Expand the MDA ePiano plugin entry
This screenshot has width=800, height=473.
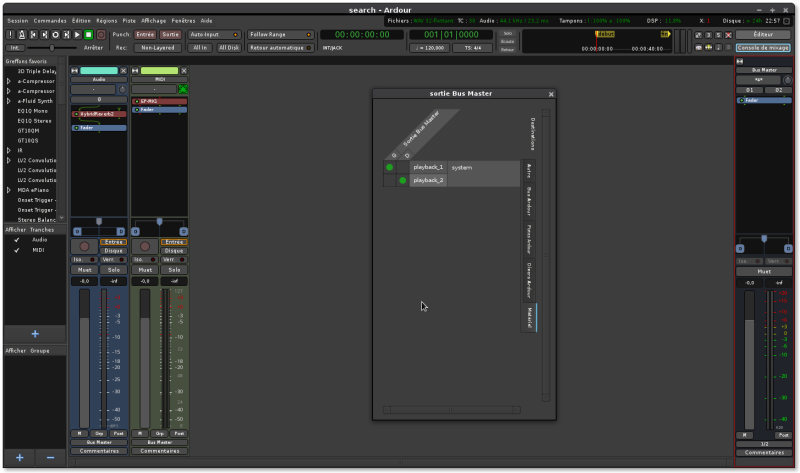(9, 190)
